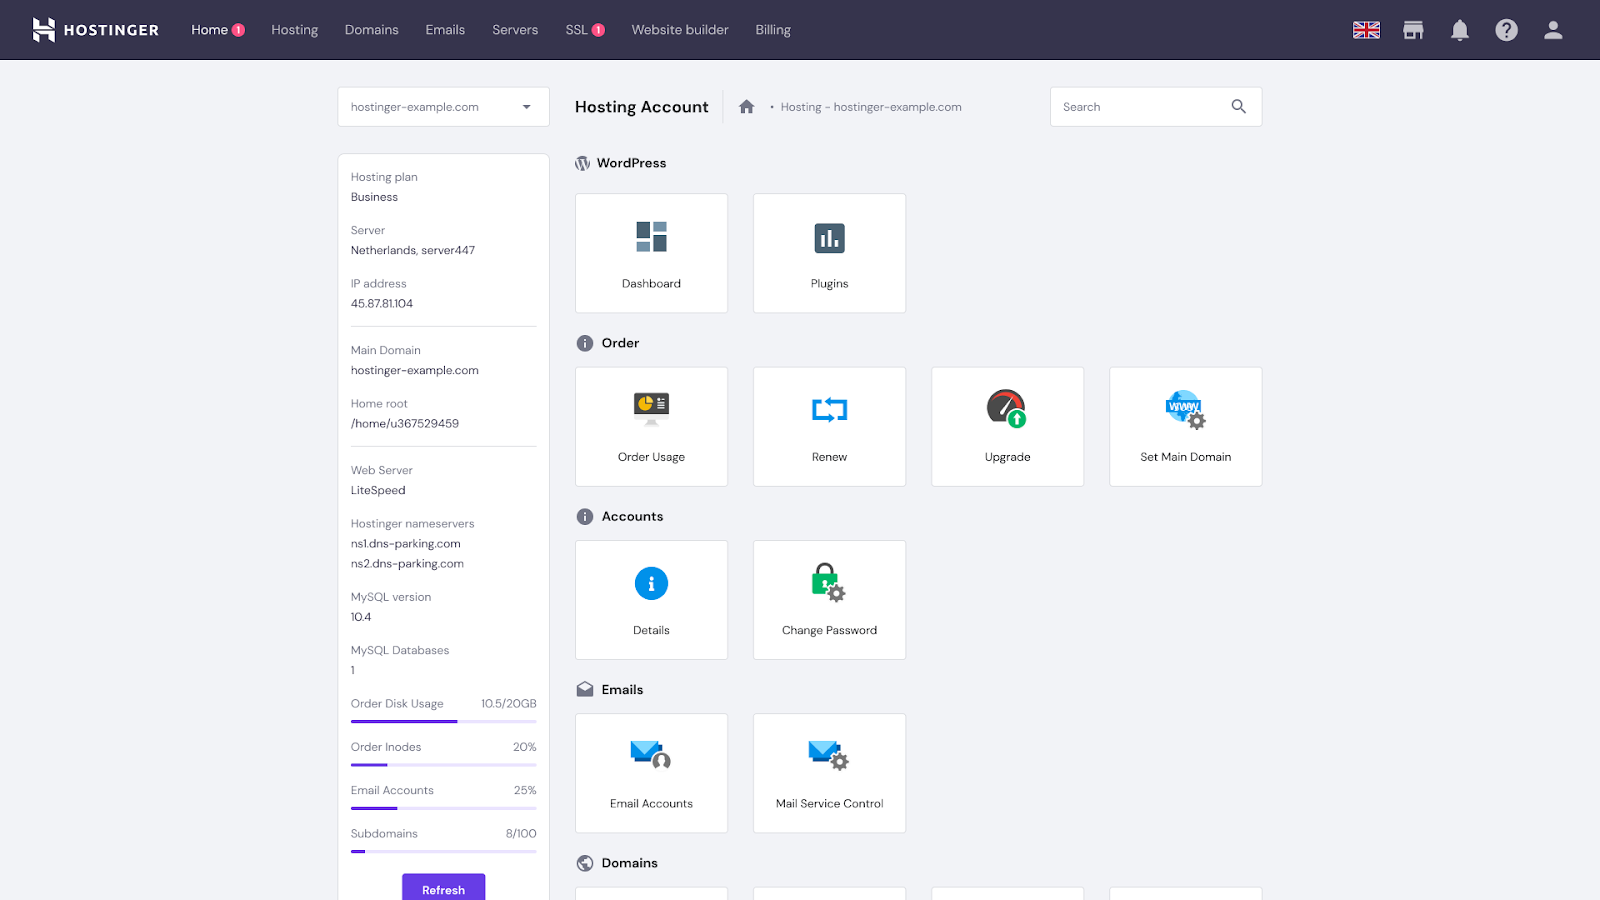Image resolution: width=1600 pixels, height=900 pixels.
Task: Click the Hosting - hostinger-example.com breadcrumb
Action: click(x=871, y=107)
